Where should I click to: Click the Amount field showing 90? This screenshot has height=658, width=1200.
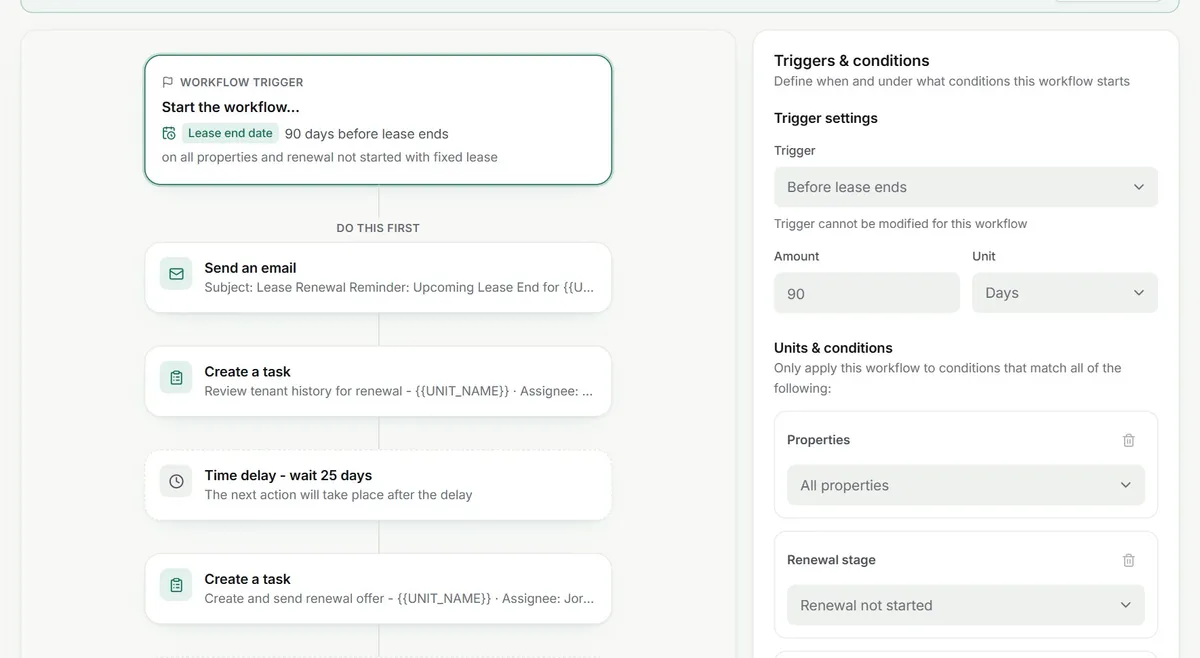(867, 293)
